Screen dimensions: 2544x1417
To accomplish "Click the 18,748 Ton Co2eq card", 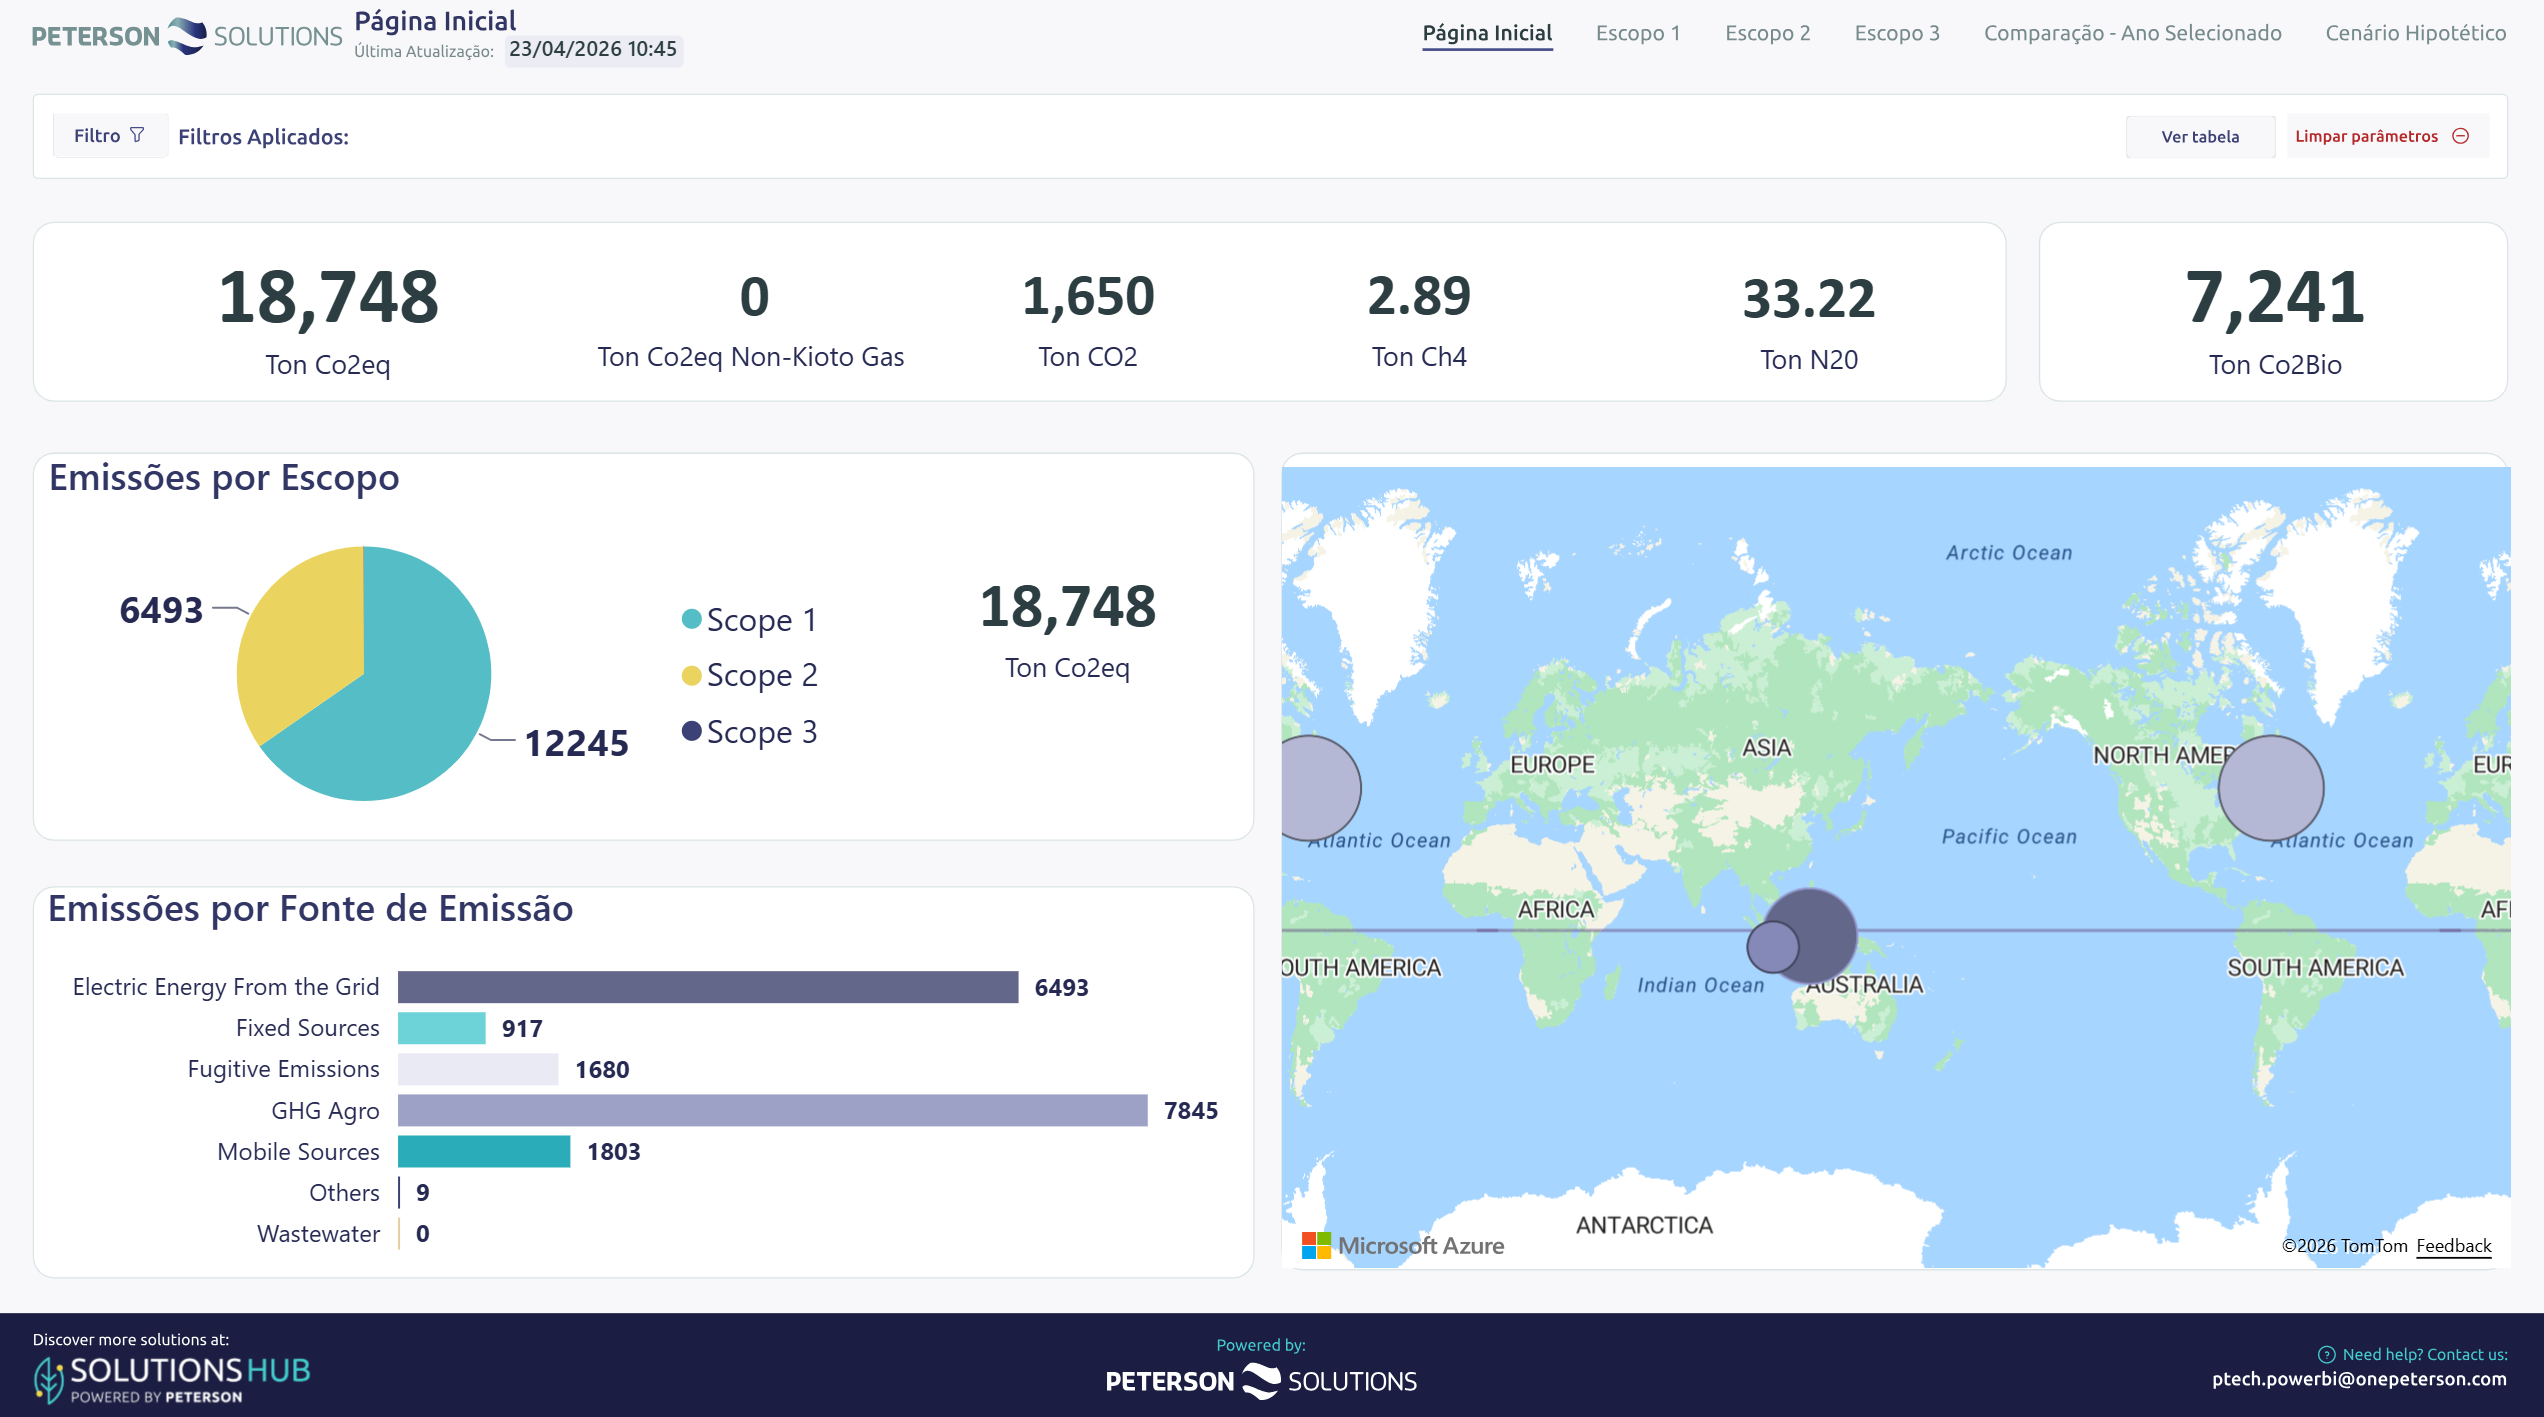I will click(328, 318).
